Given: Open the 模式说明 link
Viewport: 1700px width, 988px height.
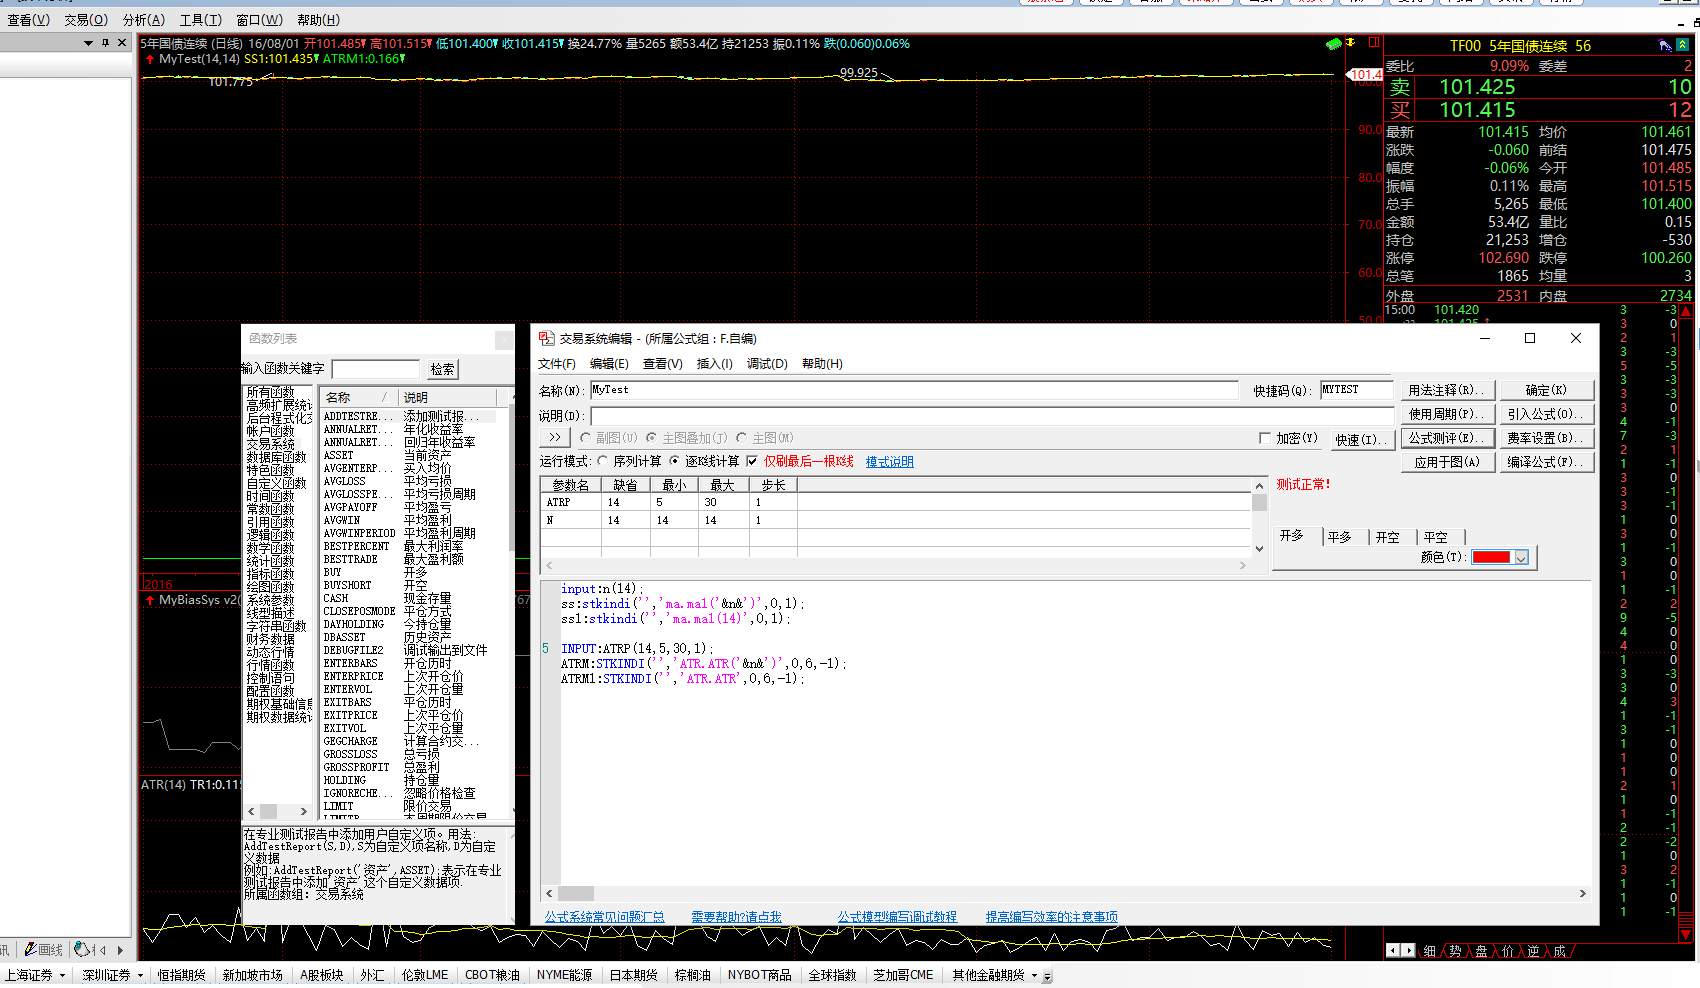Looking at the screenshot, I should point(889,461).
